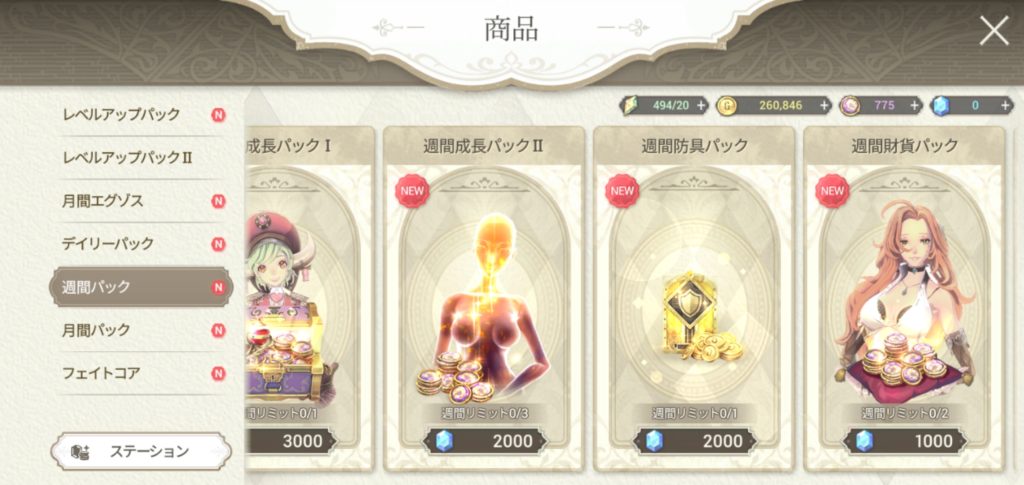This screenshot has height=485, width=1024.
Task: Close the 商品 shop window
Action: [x=994, y=30]
